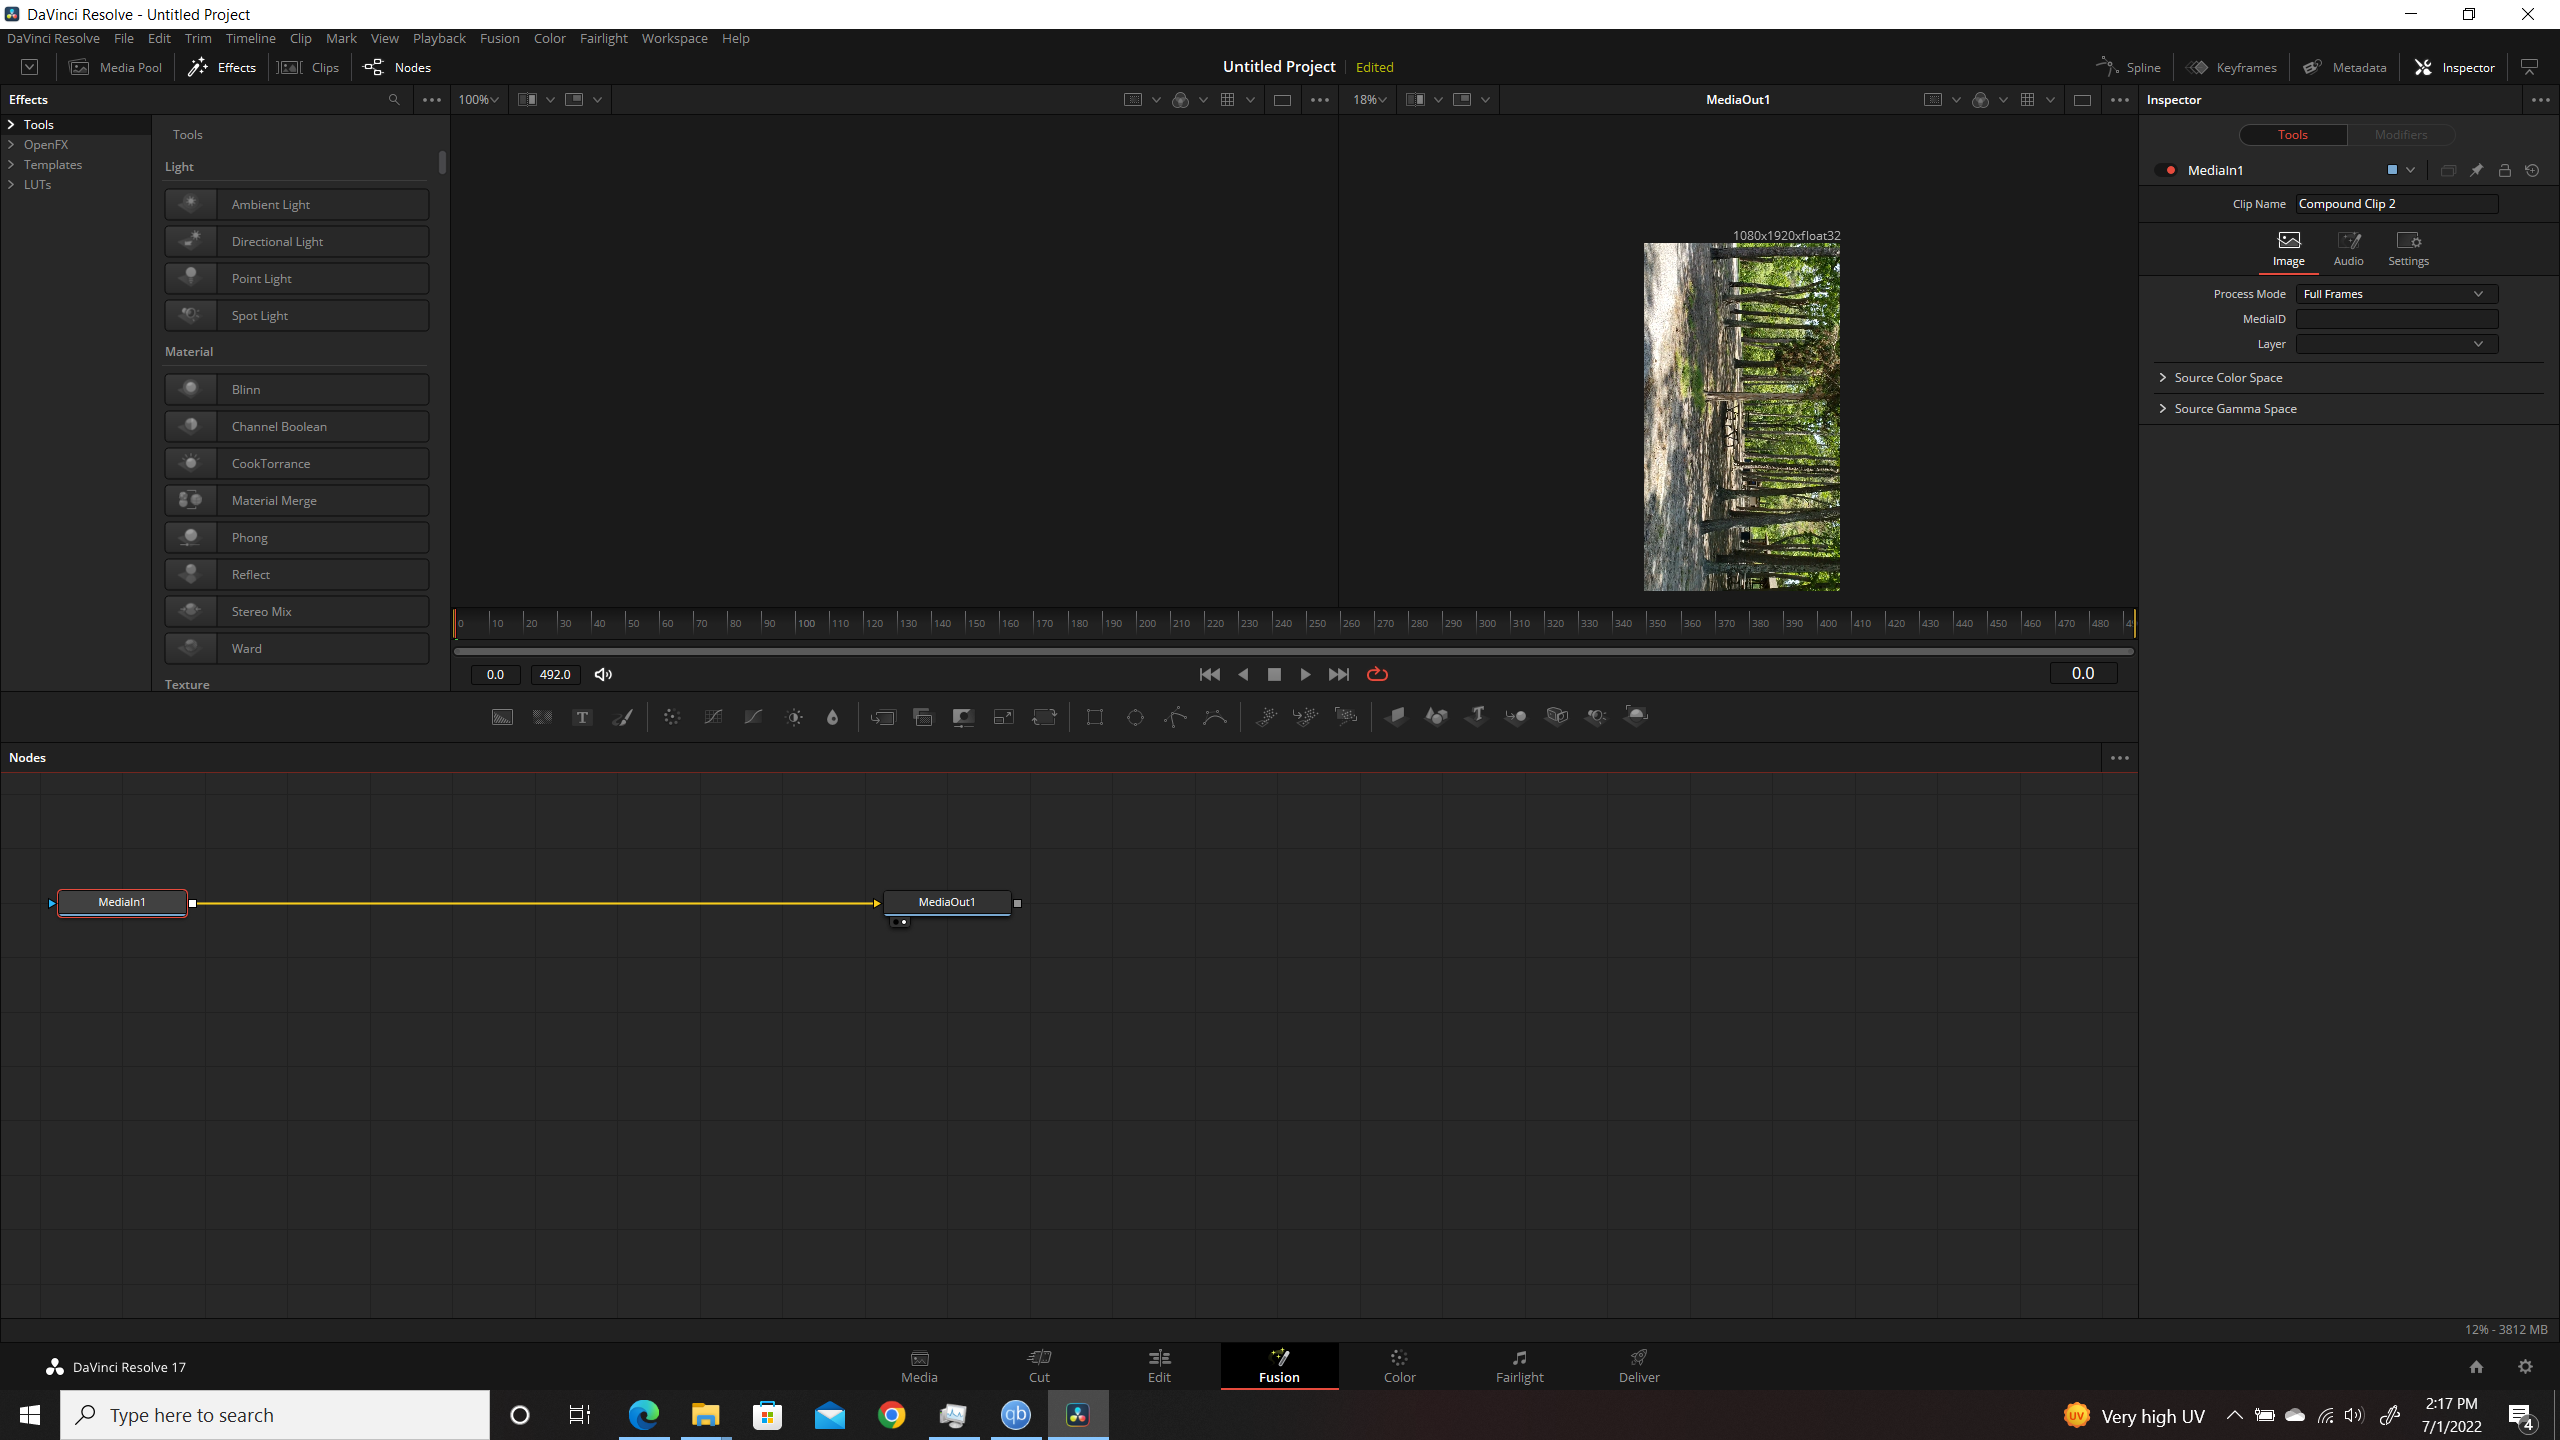Open the Fusion menu in menu bar

[x=499, y=39]
